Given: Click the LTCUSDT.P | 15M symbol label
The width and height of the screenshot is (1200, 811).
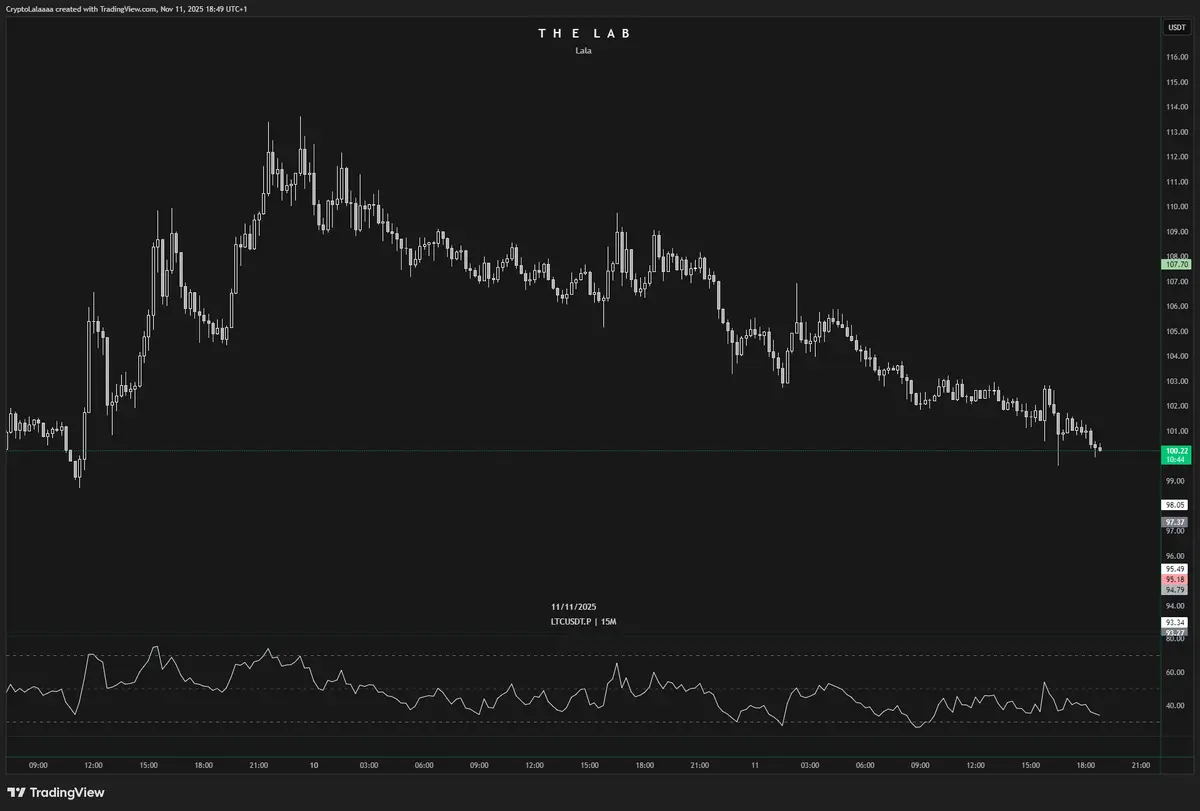Looking at the screenshot, I should pos(584,622).
